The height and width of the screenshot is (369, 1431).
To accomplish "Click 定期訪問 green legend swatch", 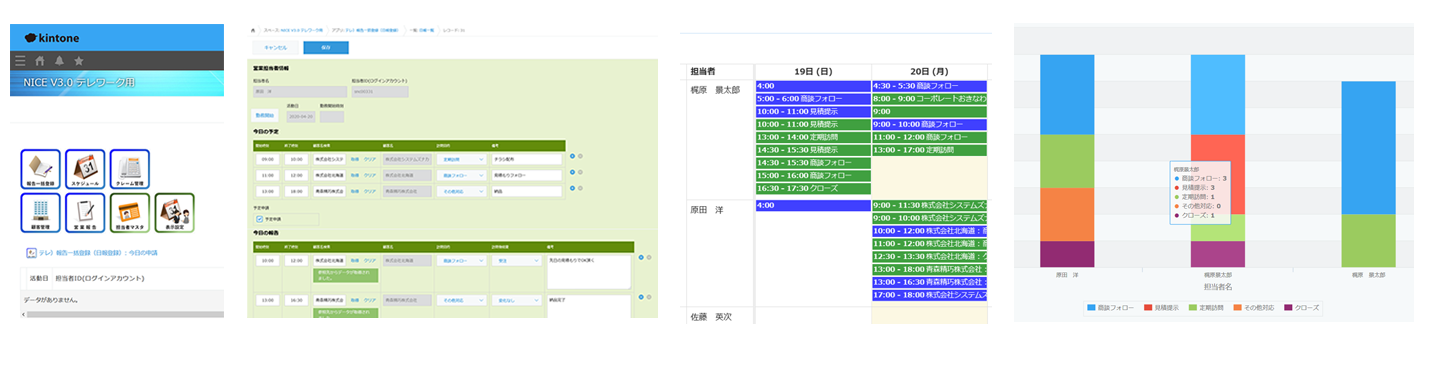I will click(x=1194, y=308).
